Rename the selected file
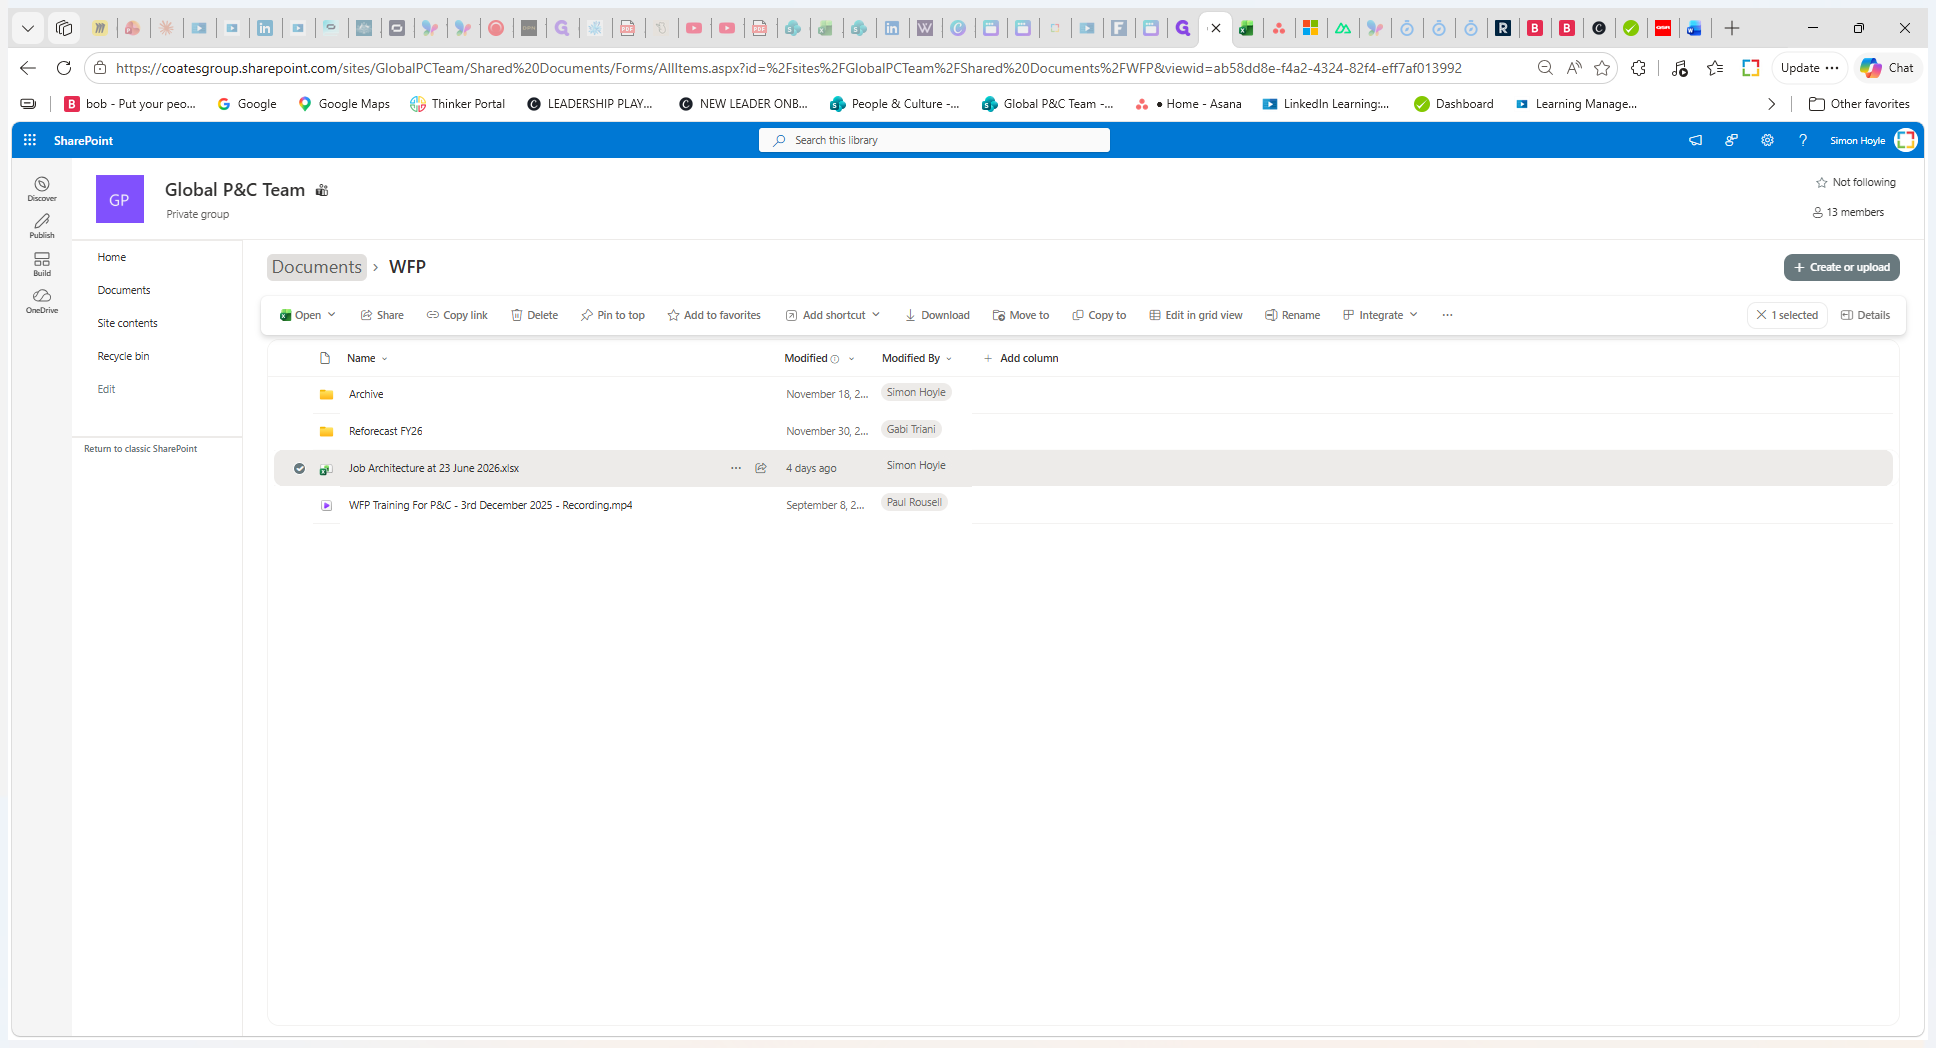 point(1292,315)
